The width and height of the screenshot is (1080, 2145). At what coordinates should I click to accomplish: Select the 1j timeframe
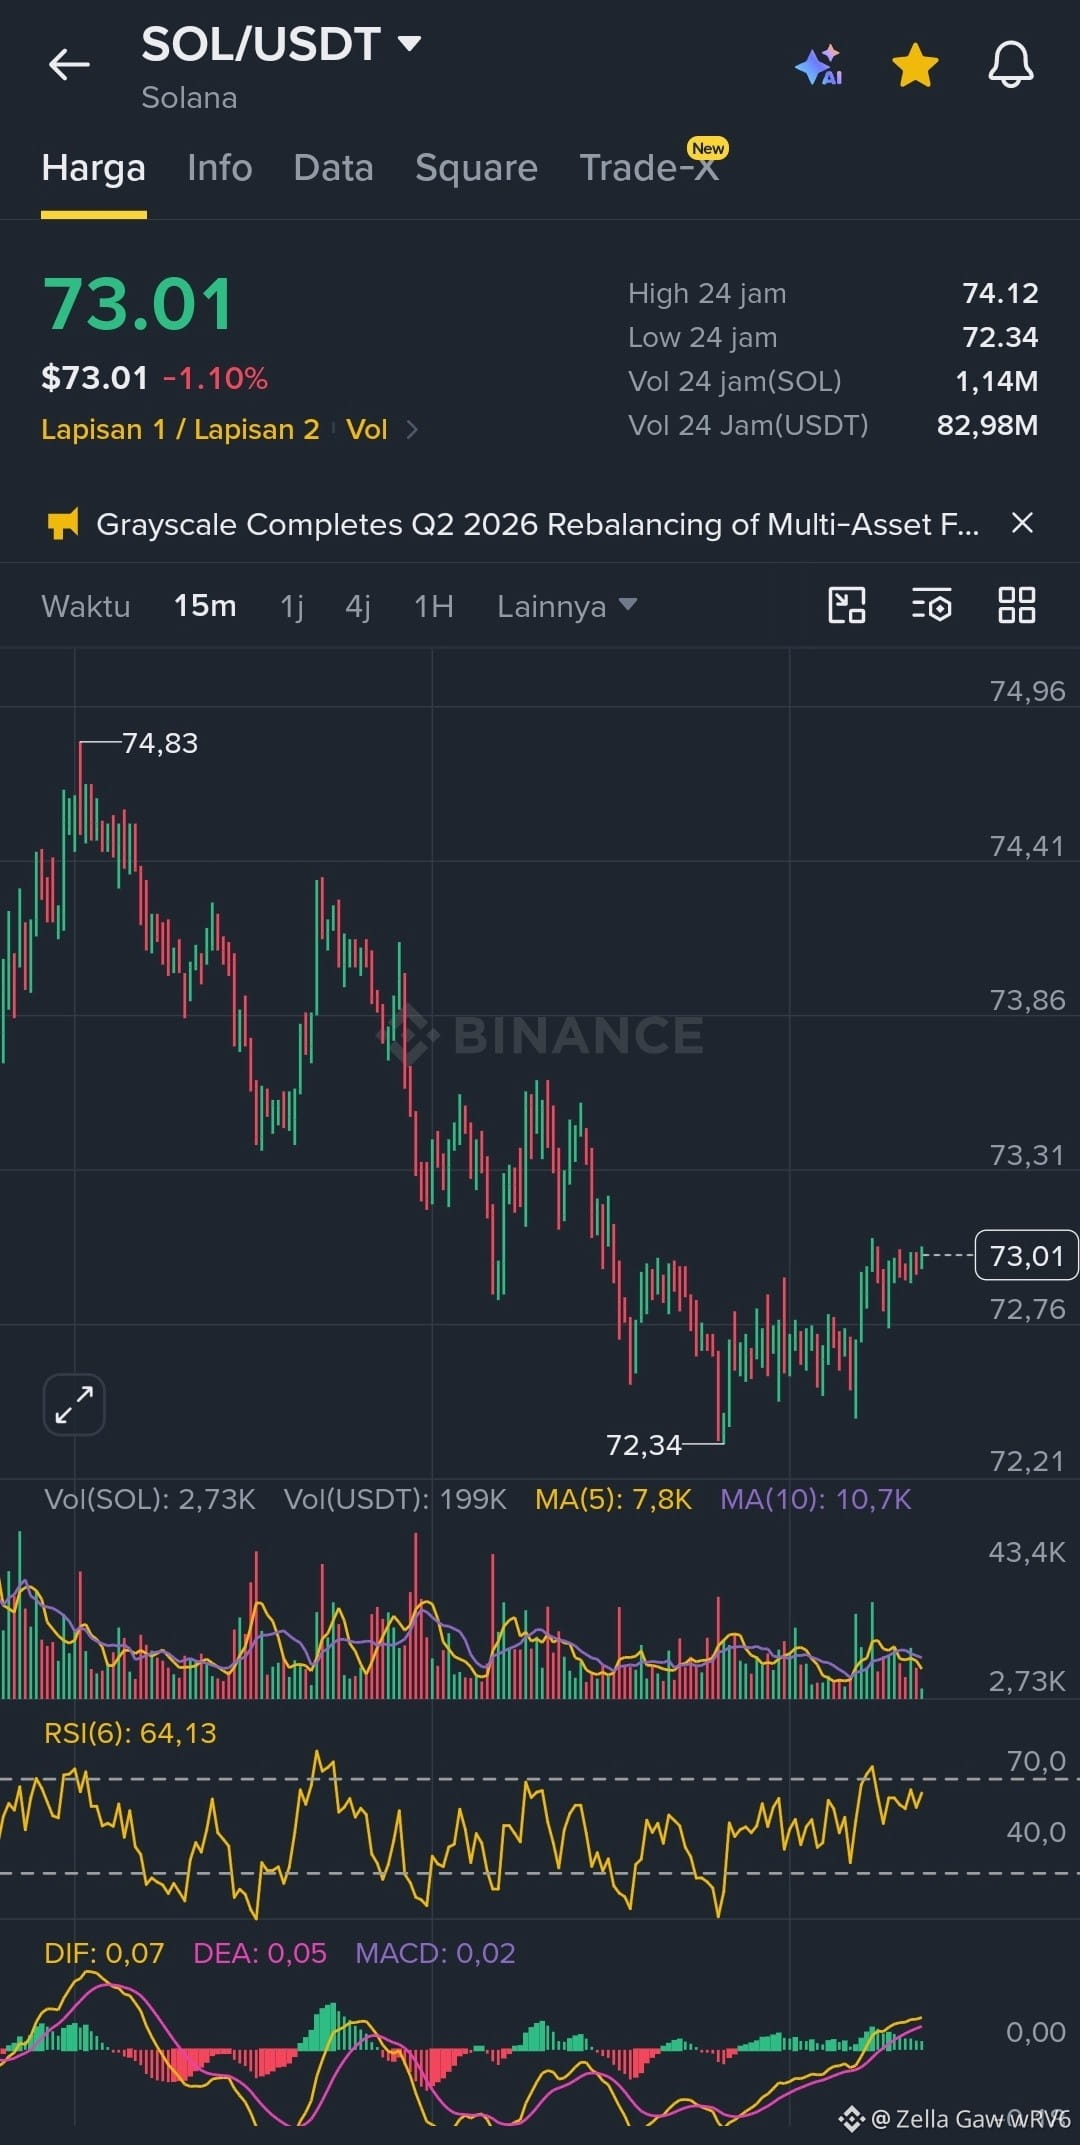click(x=291, y=606)
